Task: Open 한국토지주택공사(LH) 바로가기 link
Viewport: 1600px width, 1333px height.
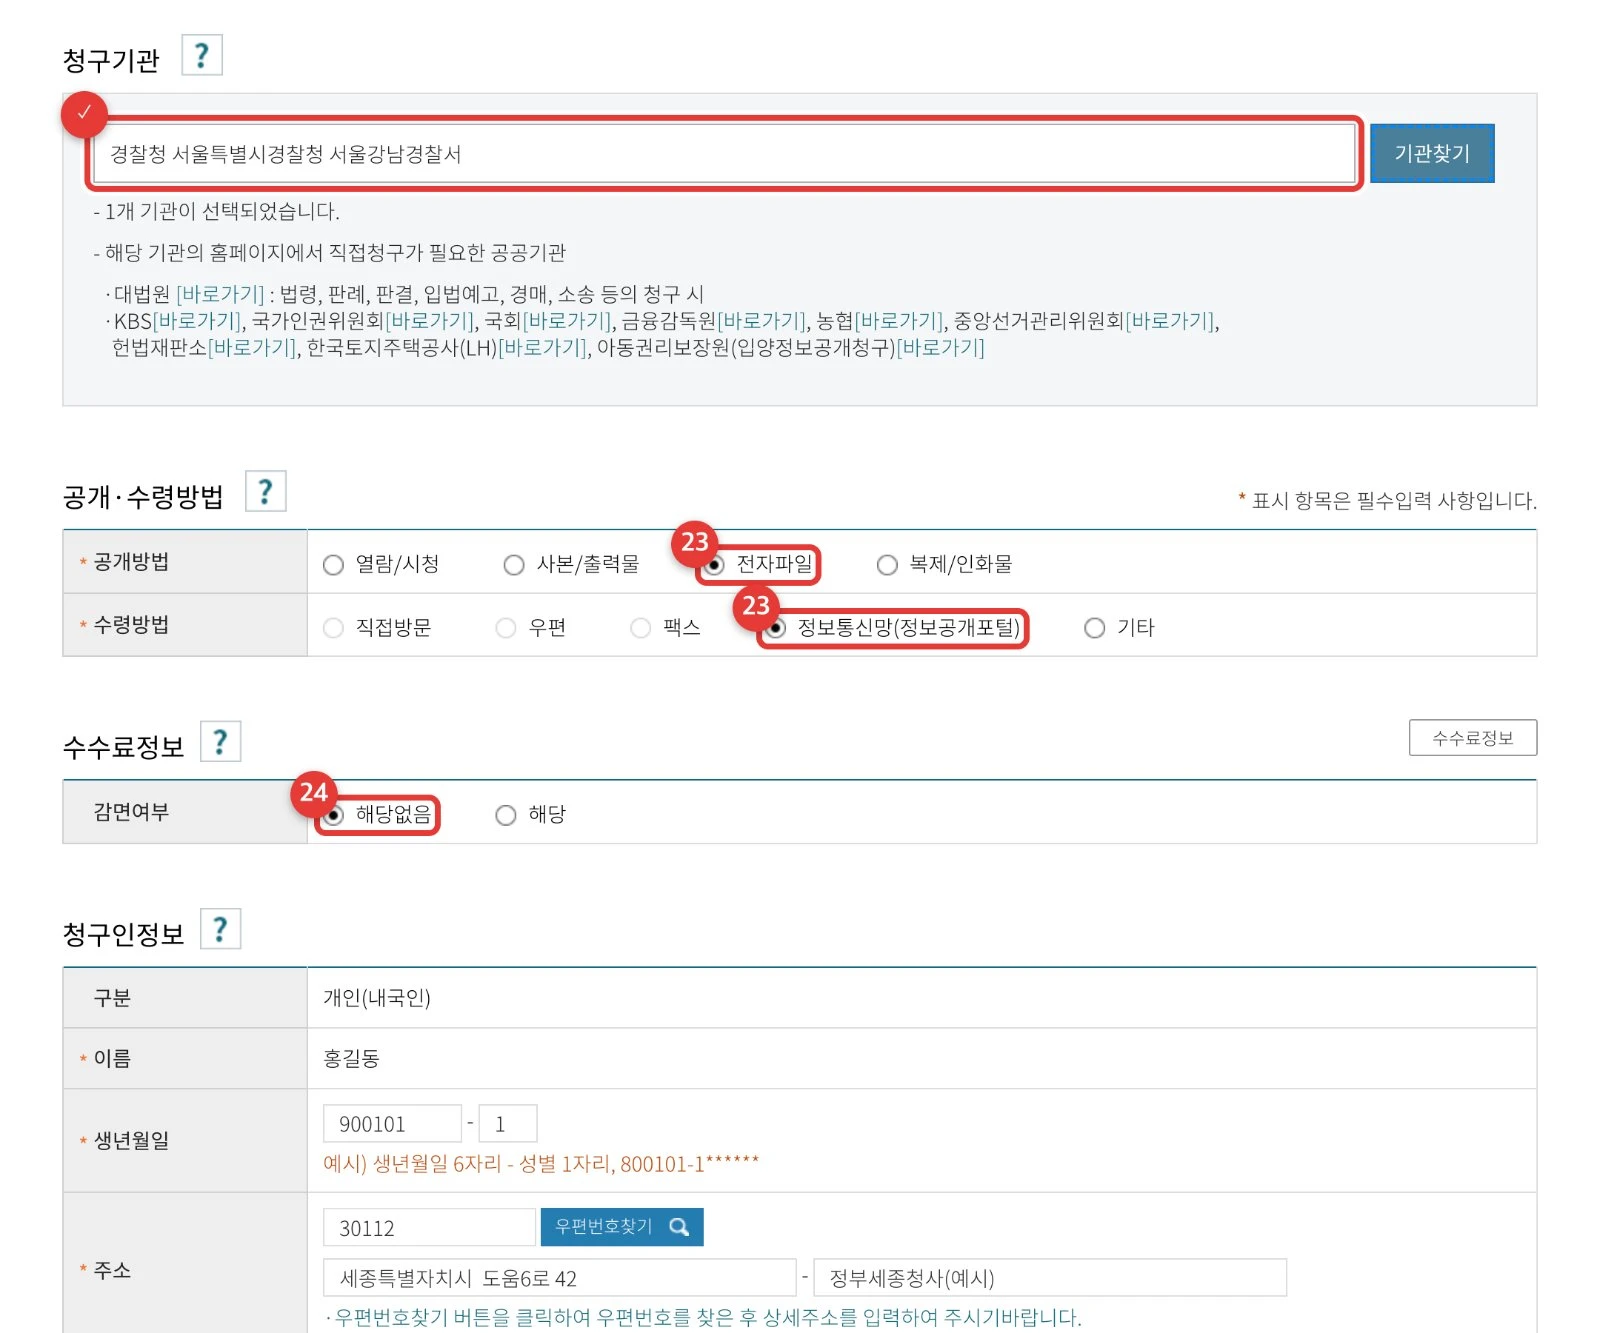Action: click(x=543, y=348)
